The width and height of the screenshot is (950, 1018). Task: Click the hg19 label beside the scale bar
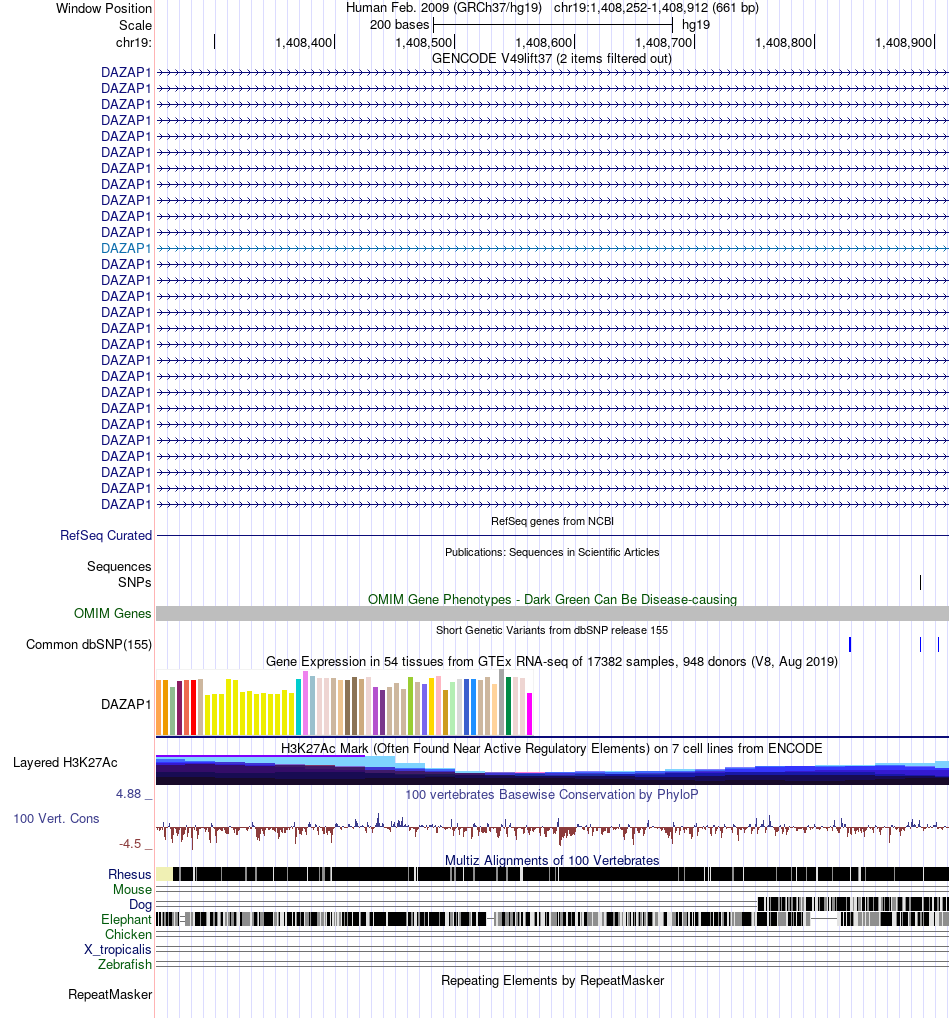tap(696, 25)
